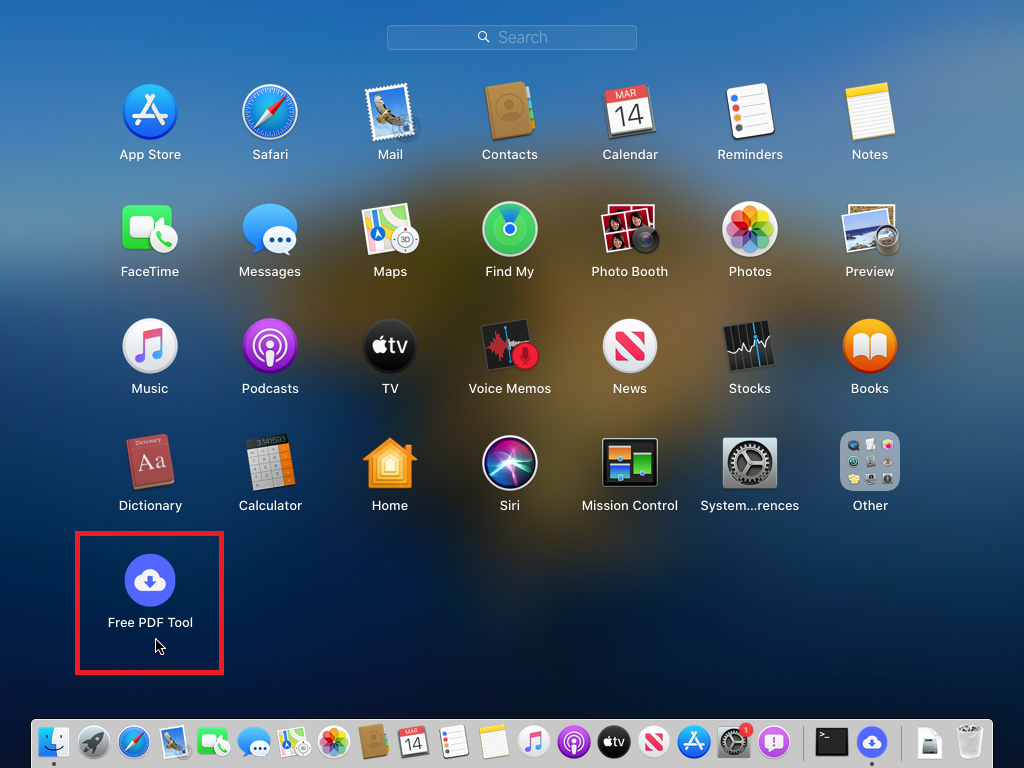
Task: Launch Podcasts from the Launchpad grid
Action: (270, 346)
